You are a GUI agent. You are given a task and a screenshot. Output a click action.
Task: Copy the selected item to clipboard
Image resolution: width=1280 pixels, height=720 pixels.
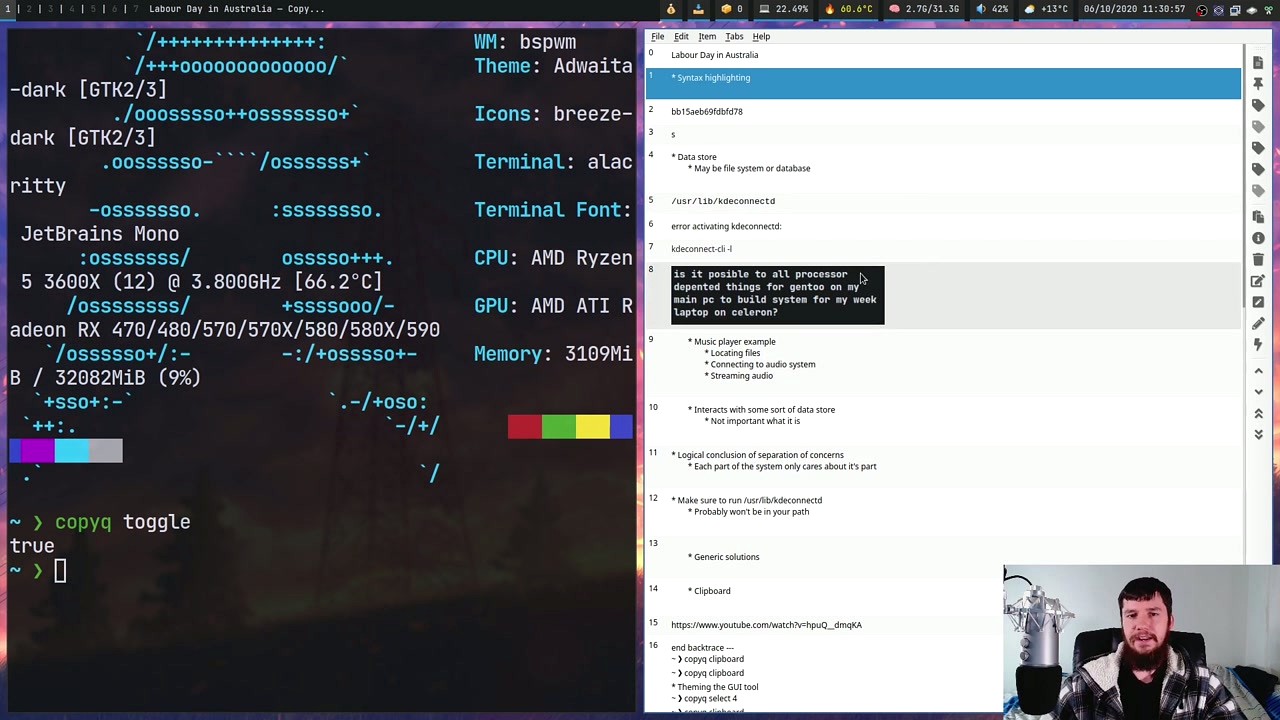coord(1258,217)
